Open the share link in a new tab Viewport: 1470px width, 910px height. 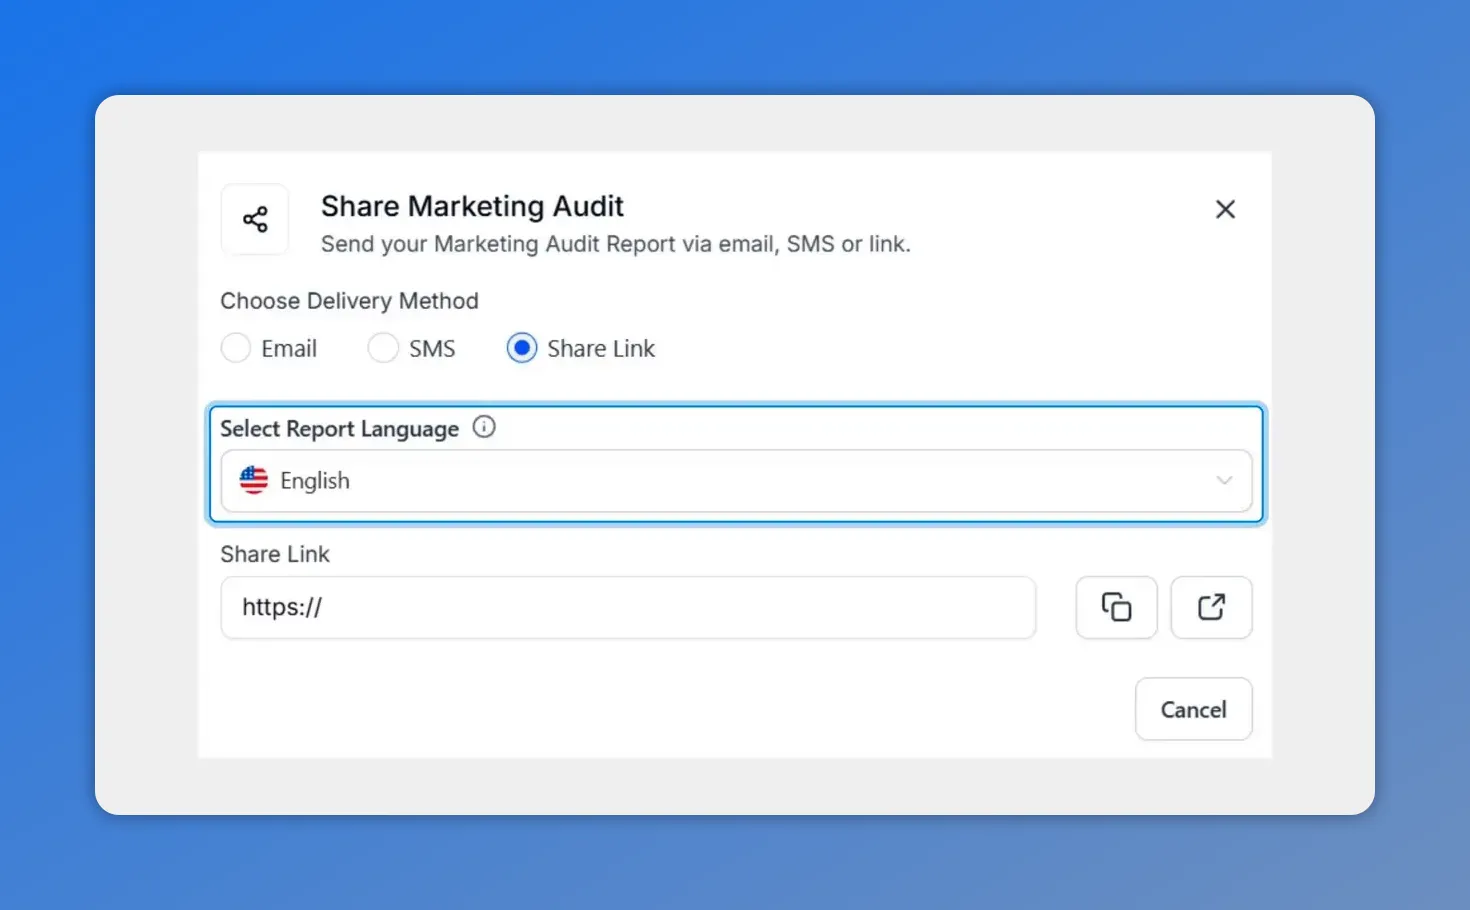[1211, 607]
